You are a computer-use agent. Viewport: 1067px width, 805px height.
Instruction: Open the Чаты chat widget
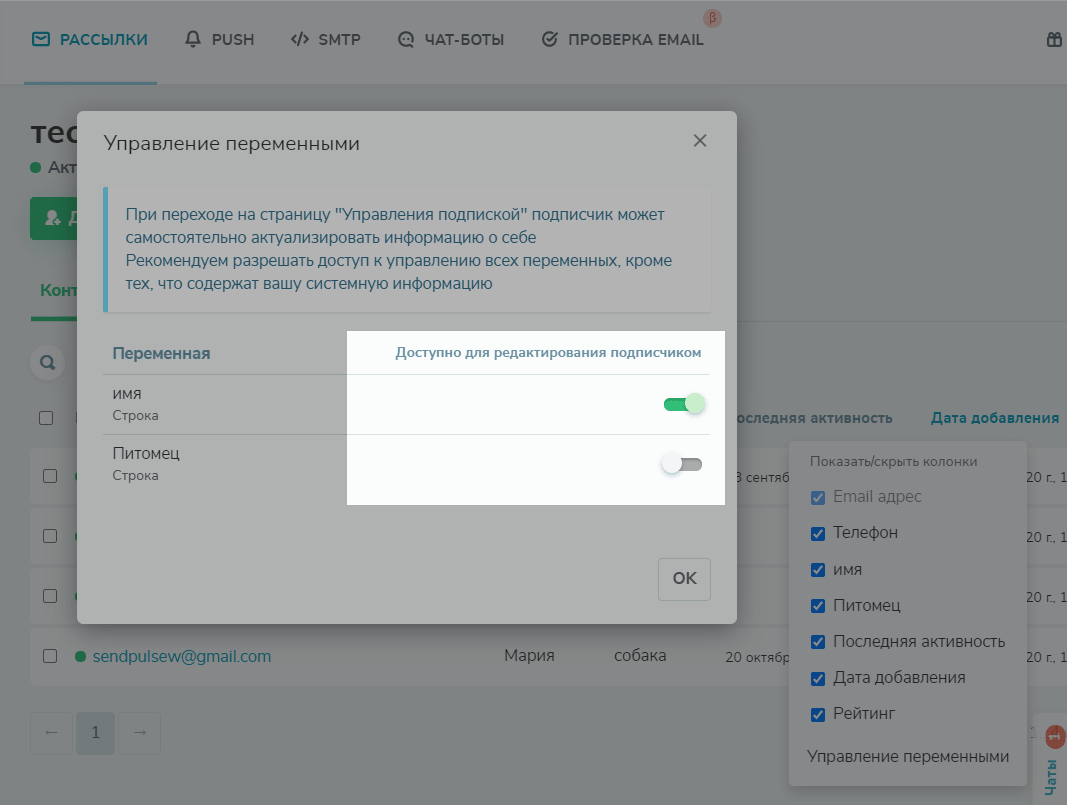pyautogui.click(x=1052, y=765)
